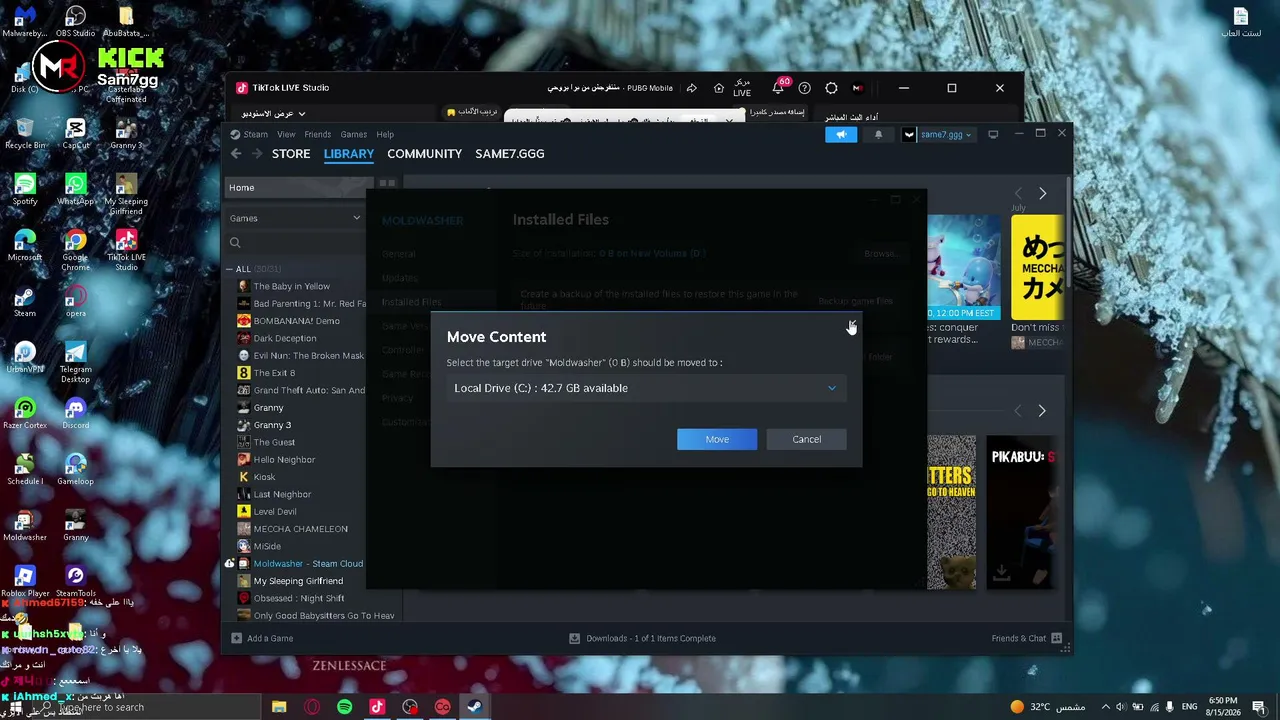Open the SAME7.GGG profile tab
The height and width of the screenshot is (720, 1280).
(x=510, y=154)
